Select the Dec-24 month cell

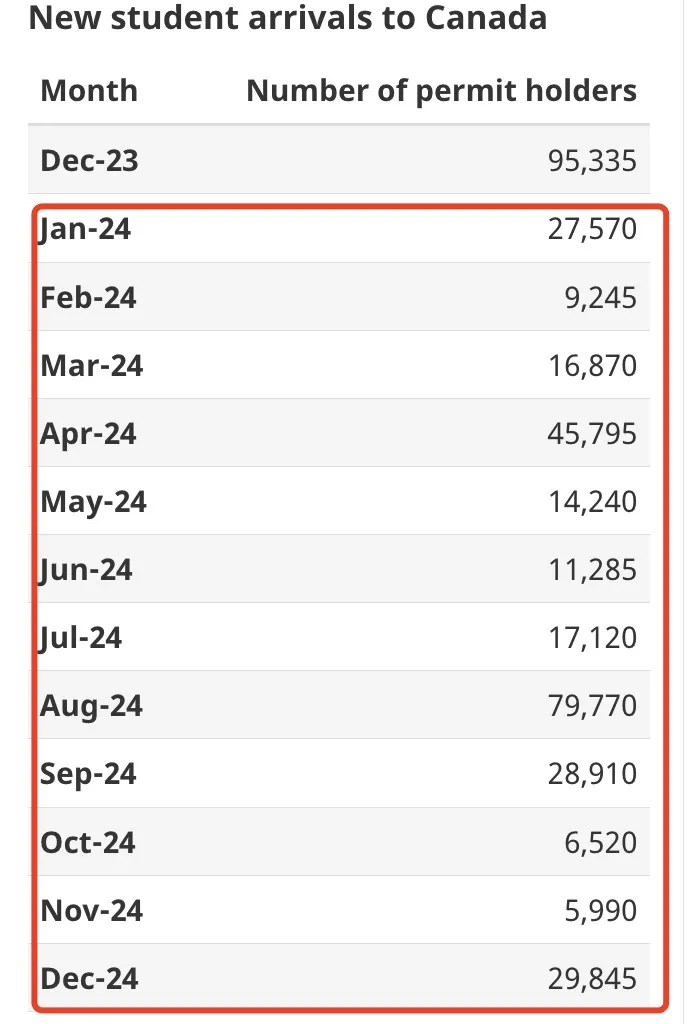coord(90,978)
